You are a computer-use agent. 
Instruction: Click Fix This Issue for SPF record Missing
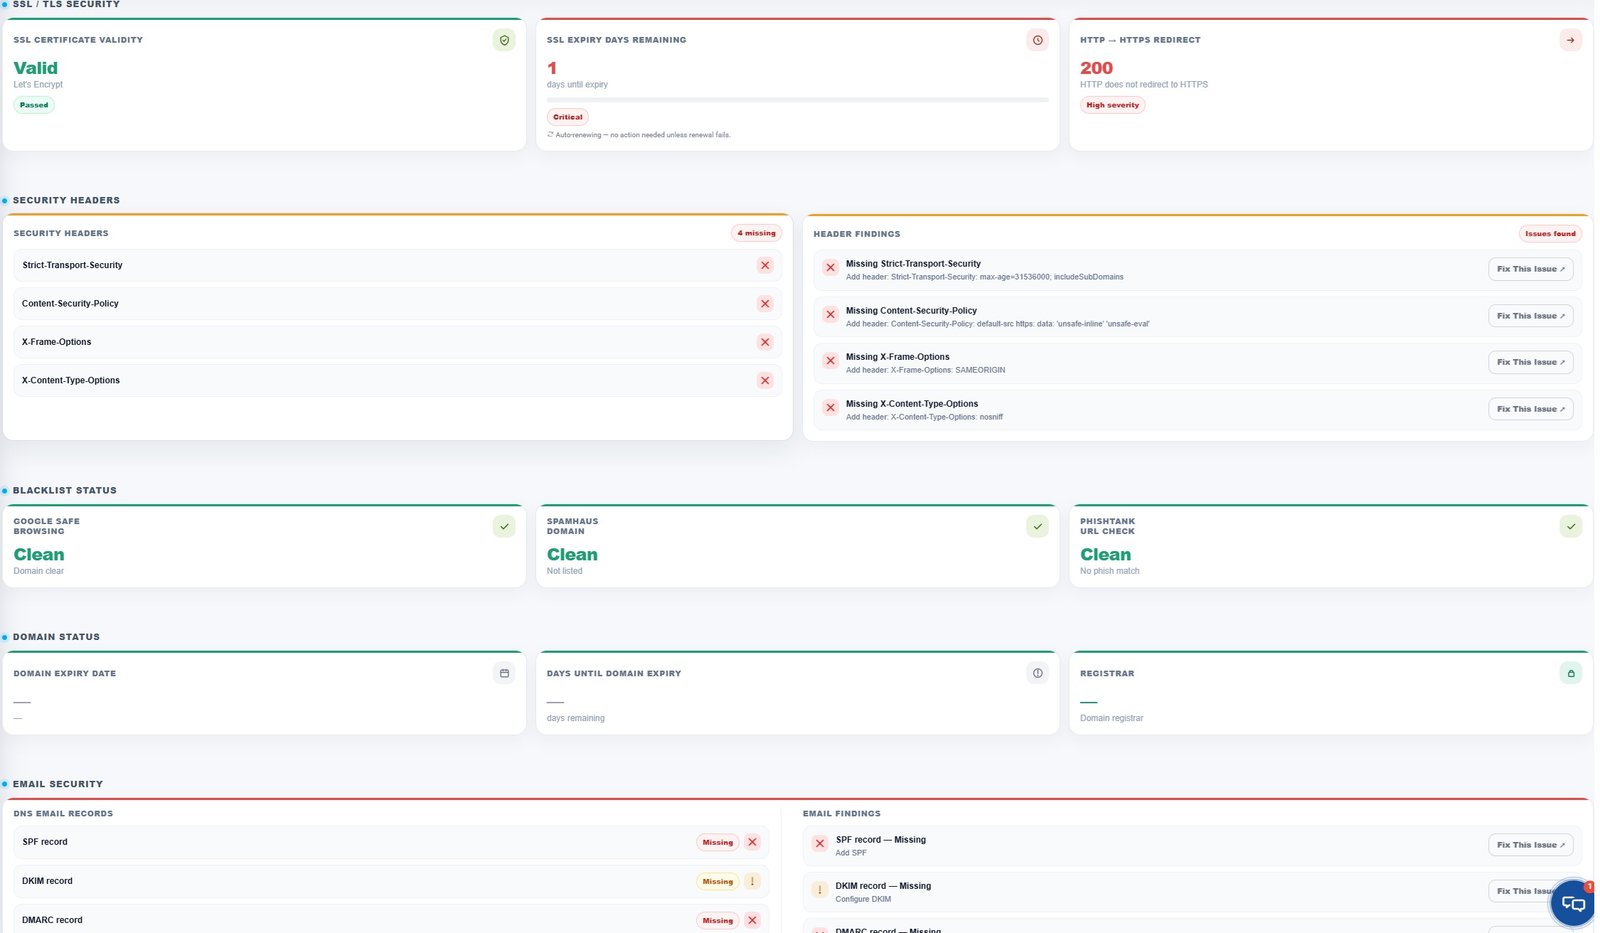coord(1530,845)
